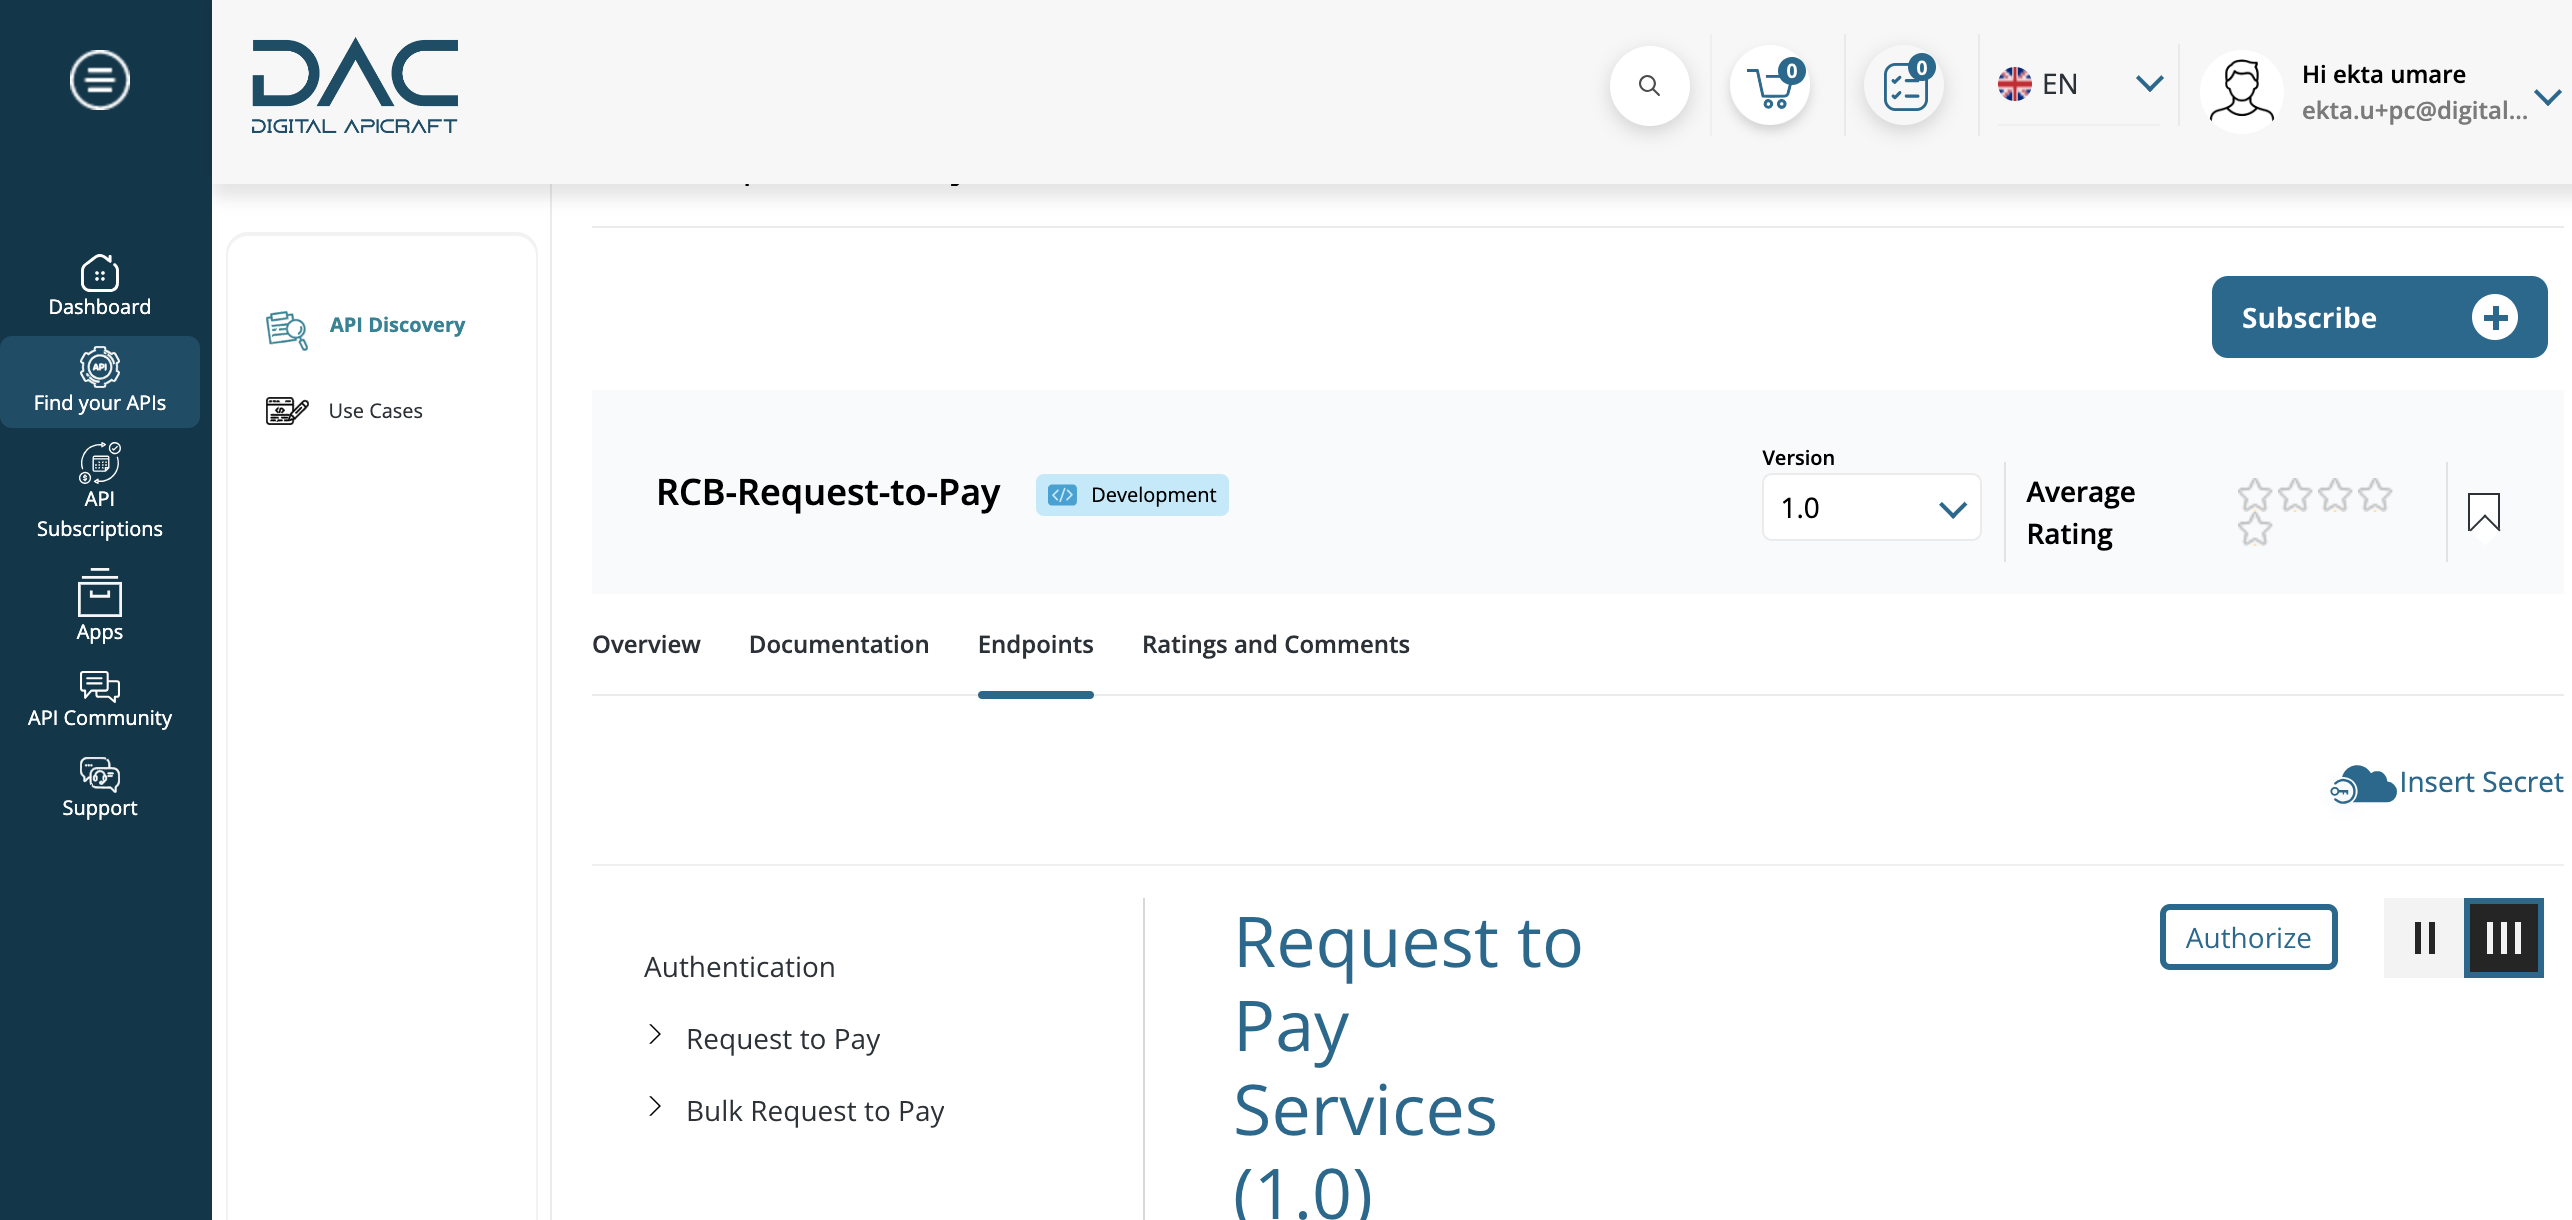Switch to two-column layout view
The height and width of the screenshot is (1220, 2572).
[x=2424, y=938]
